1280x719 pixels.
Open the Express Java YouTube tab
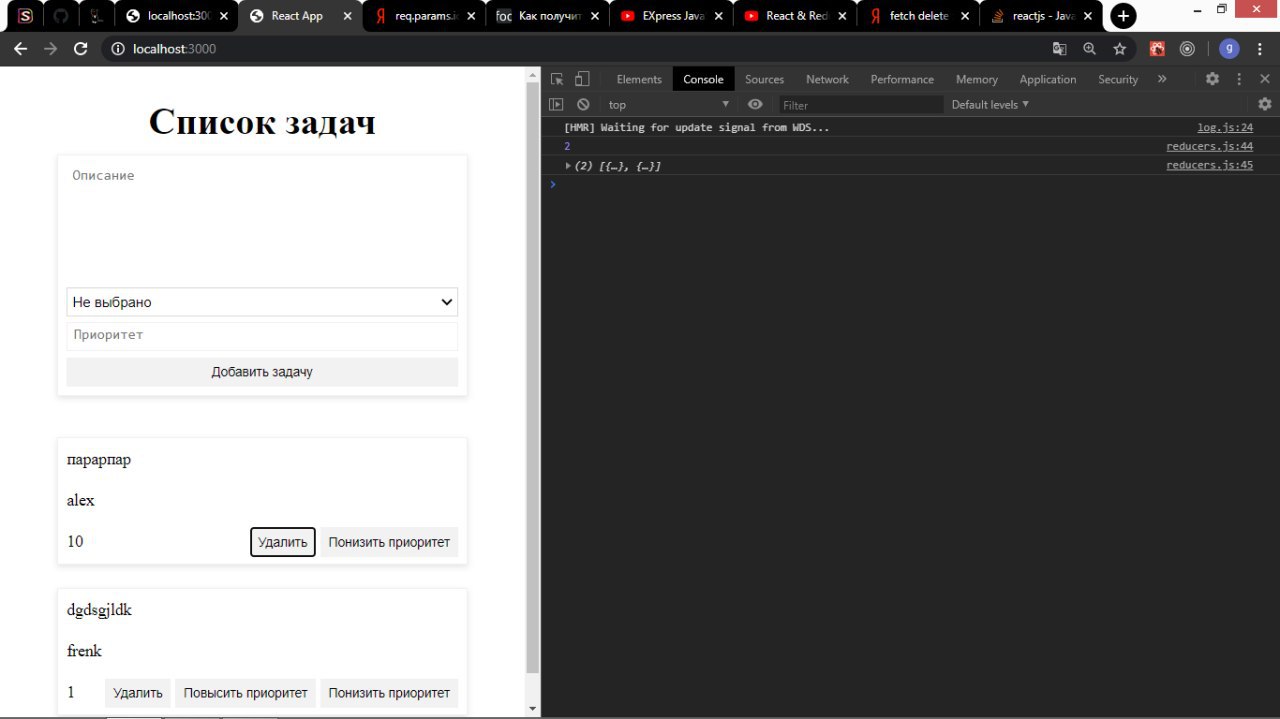tap(670, 16)
